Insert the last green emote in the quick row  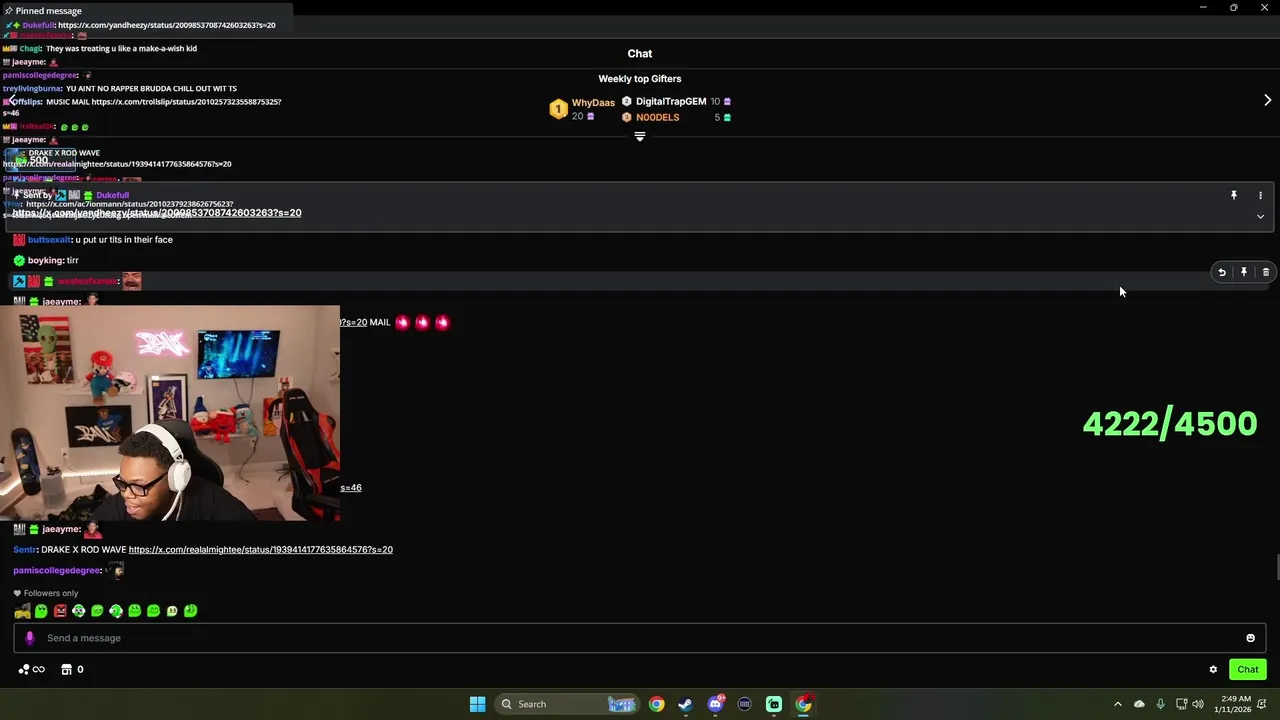[x=191, y=611]
